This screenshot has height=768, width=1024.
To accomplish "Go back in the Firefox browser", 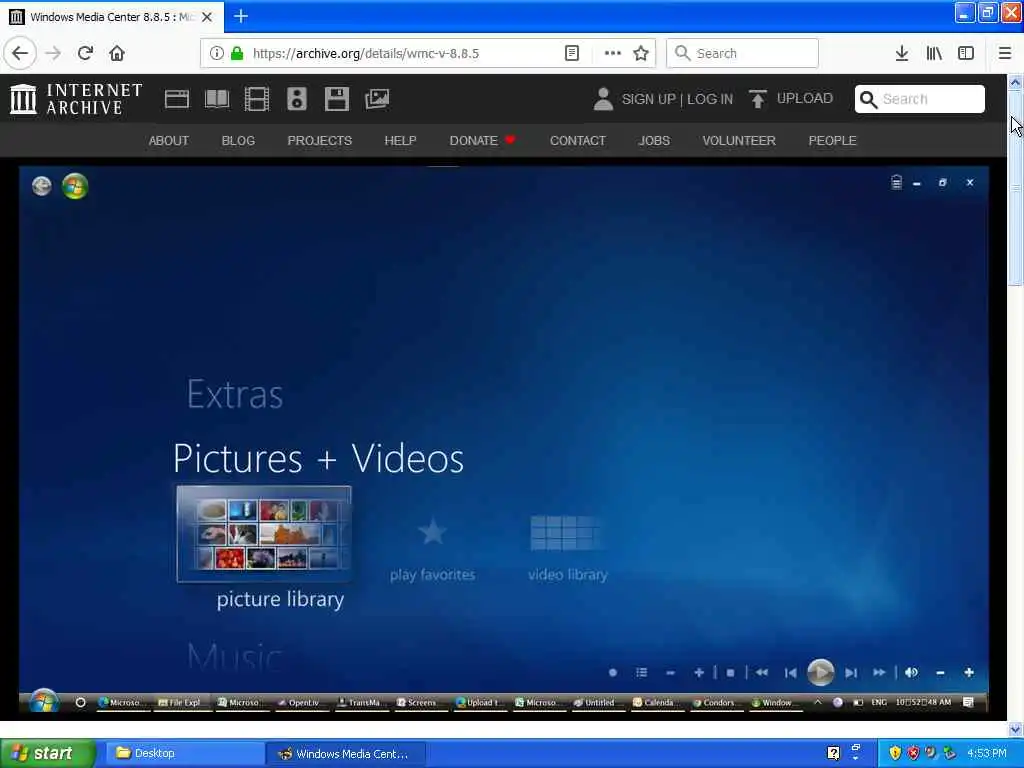I will point(20,53).
